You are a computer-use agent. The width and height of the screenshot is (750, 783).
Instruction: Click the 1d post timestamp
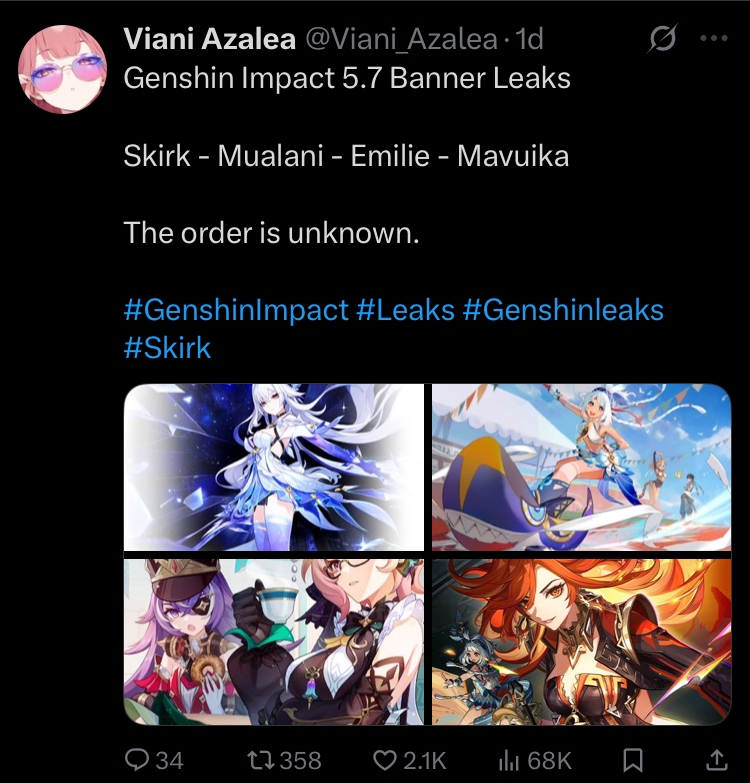click(529, 39)
